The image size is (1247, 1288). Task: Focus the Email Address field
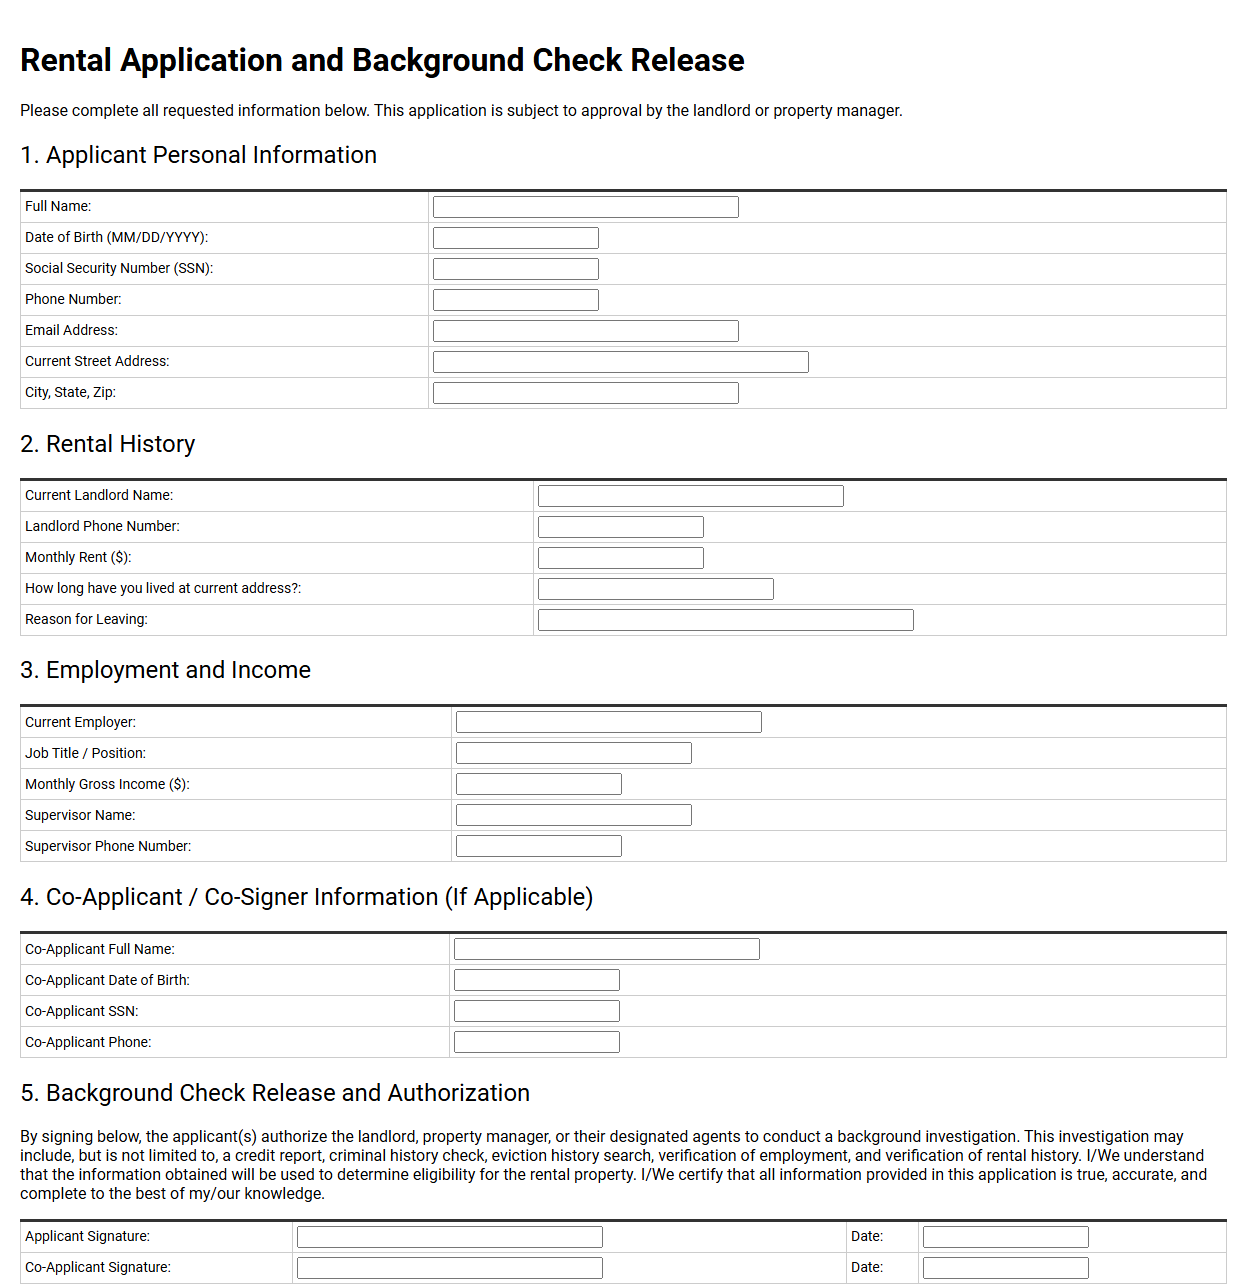(586, 331)
